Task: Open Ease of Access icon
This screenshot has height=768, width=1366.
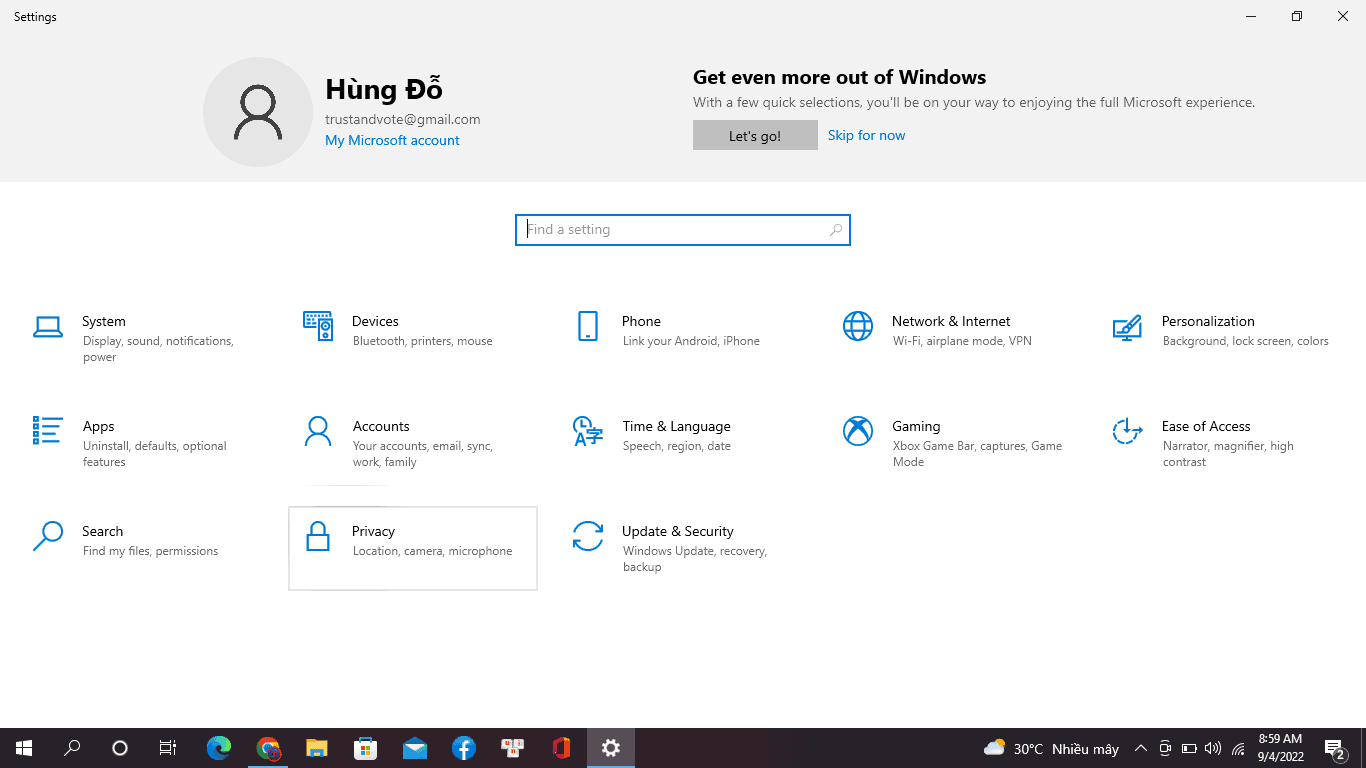Action: click(x=1127, y=431)
